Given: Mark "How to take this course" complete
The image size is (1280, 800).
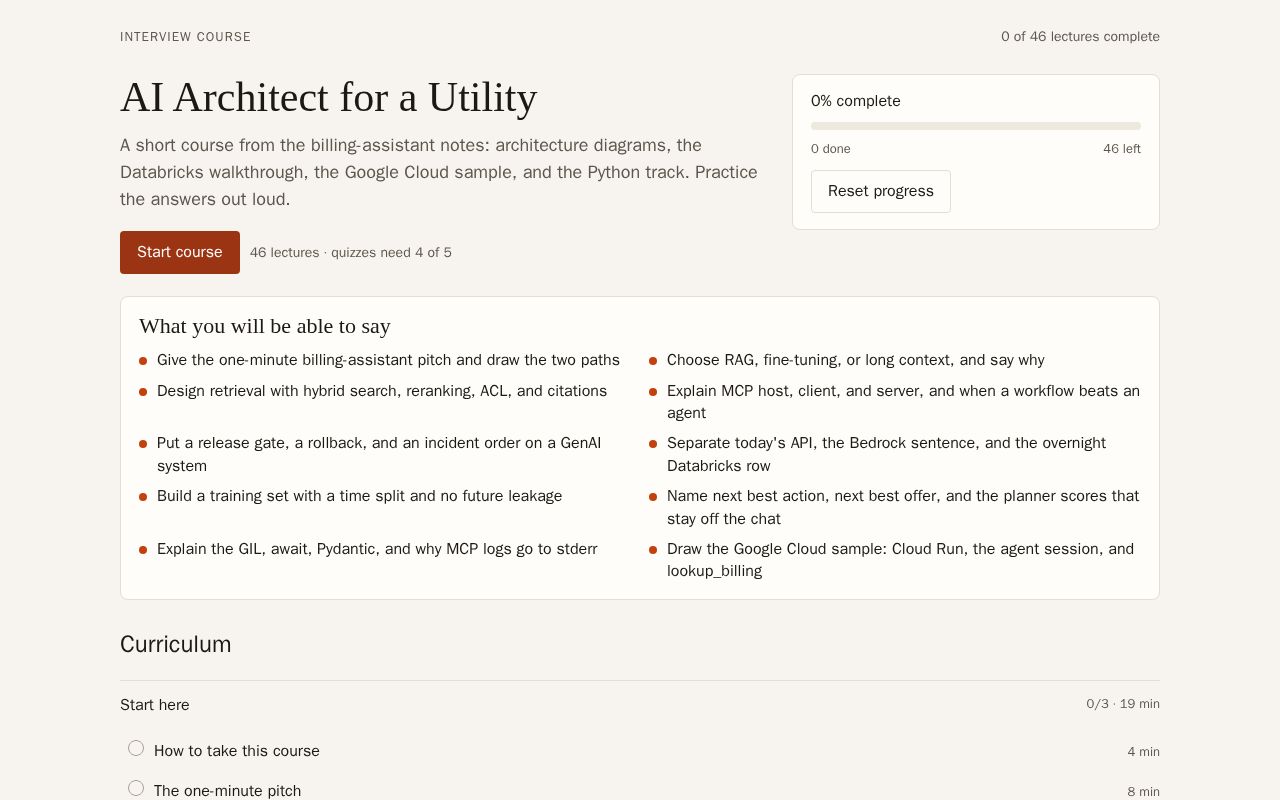Looking at the screenshot, I should (x=136, y=748).
